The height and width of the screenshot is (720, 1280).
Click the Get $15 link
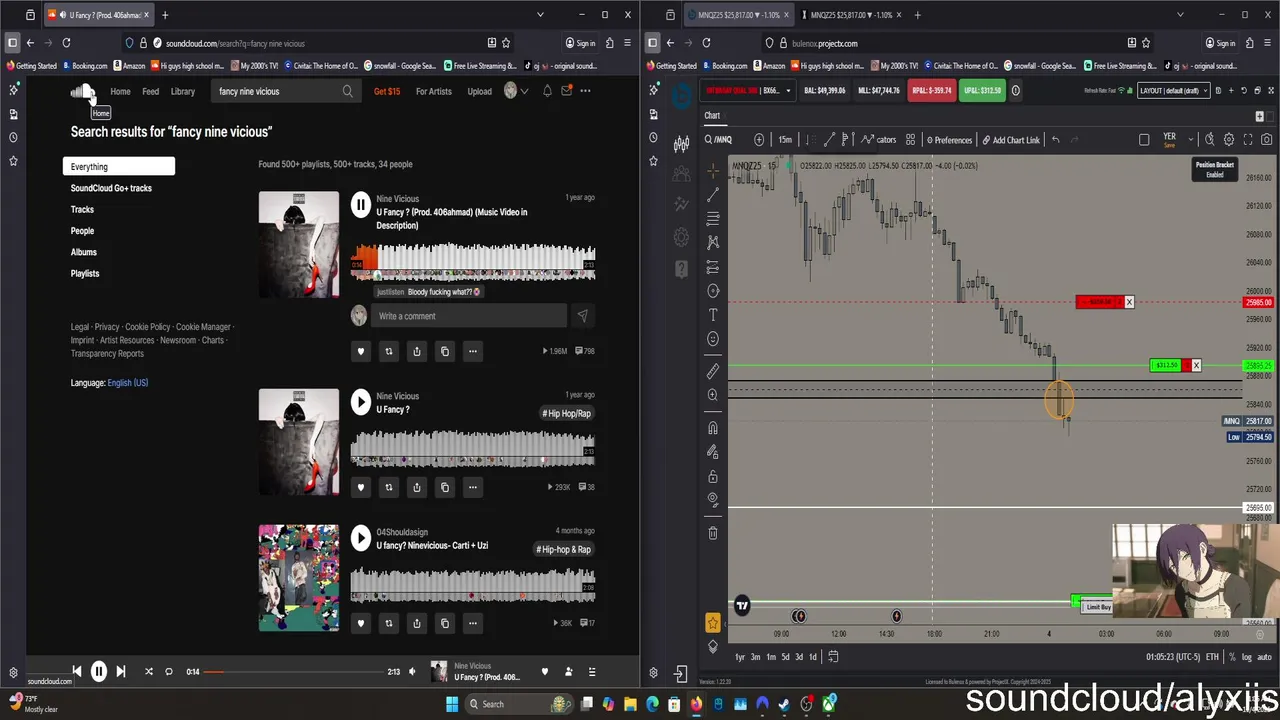(x=387, y=91)
